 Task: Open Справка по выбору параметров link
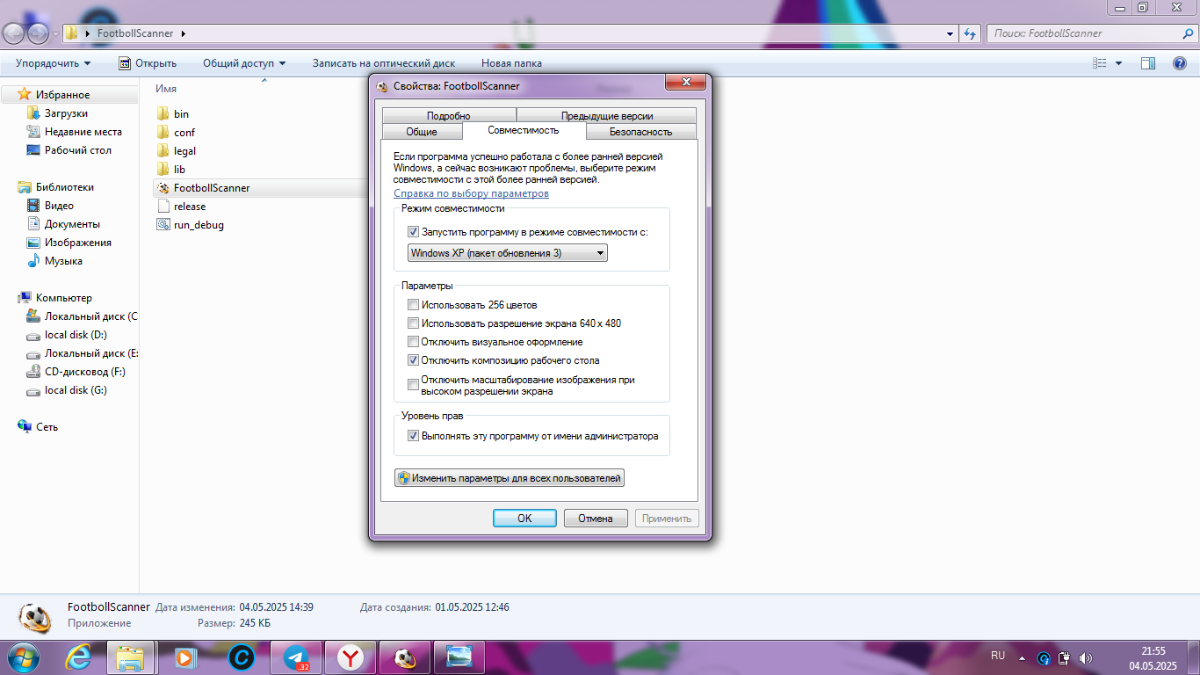471,194
